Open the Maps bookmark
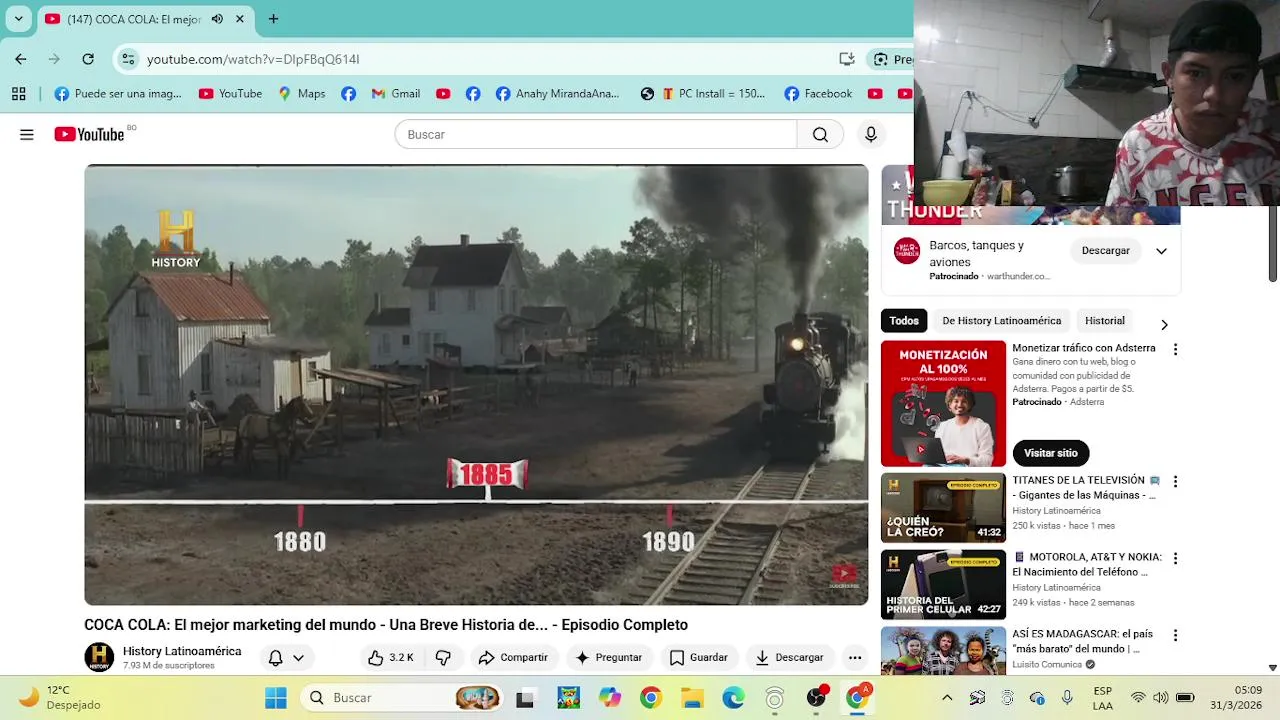Screen dimensions: 1280x720 [x=301, y=94]
